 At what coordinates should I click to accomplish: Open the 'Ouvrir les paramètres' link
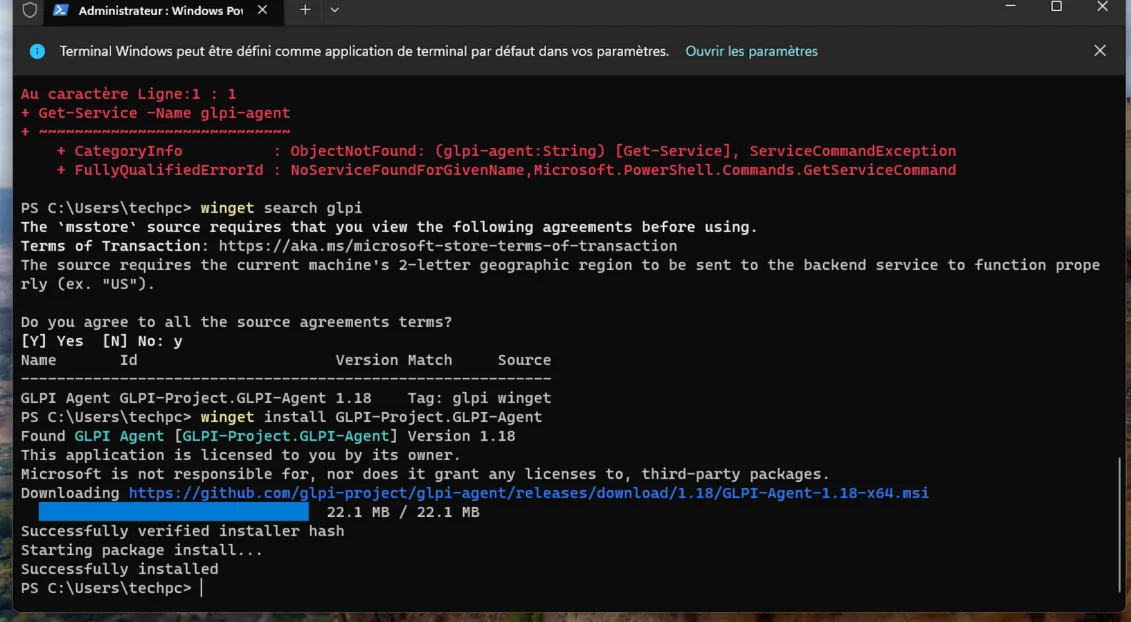tap(751, 51)
